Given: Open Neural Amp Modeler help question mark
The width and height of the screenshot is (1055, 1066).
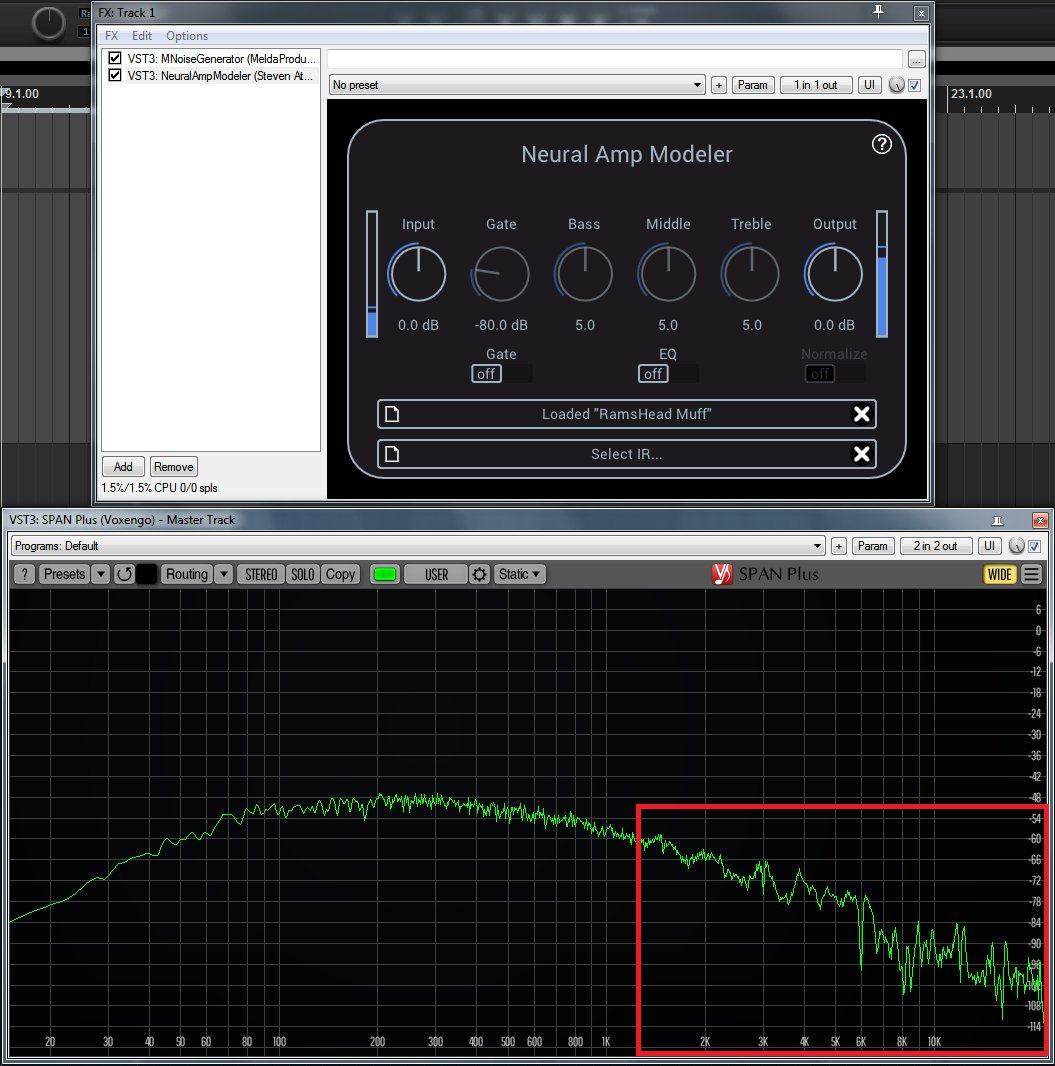Looking at the screenshot, I should click(881, 144).
